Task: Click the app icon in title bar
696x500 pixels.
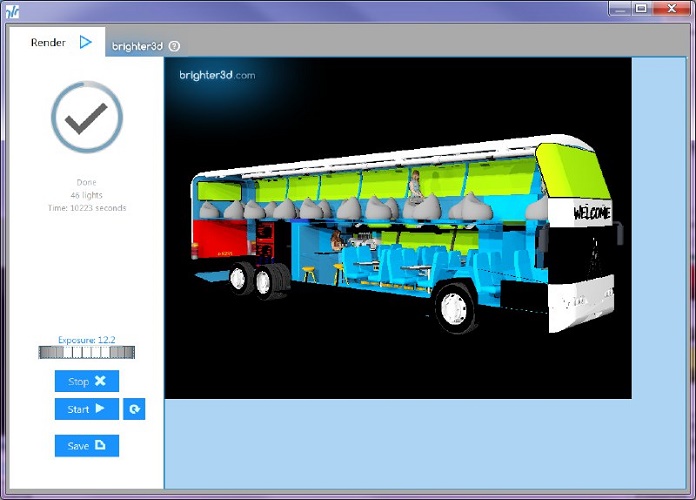Action: pos(10,10)
